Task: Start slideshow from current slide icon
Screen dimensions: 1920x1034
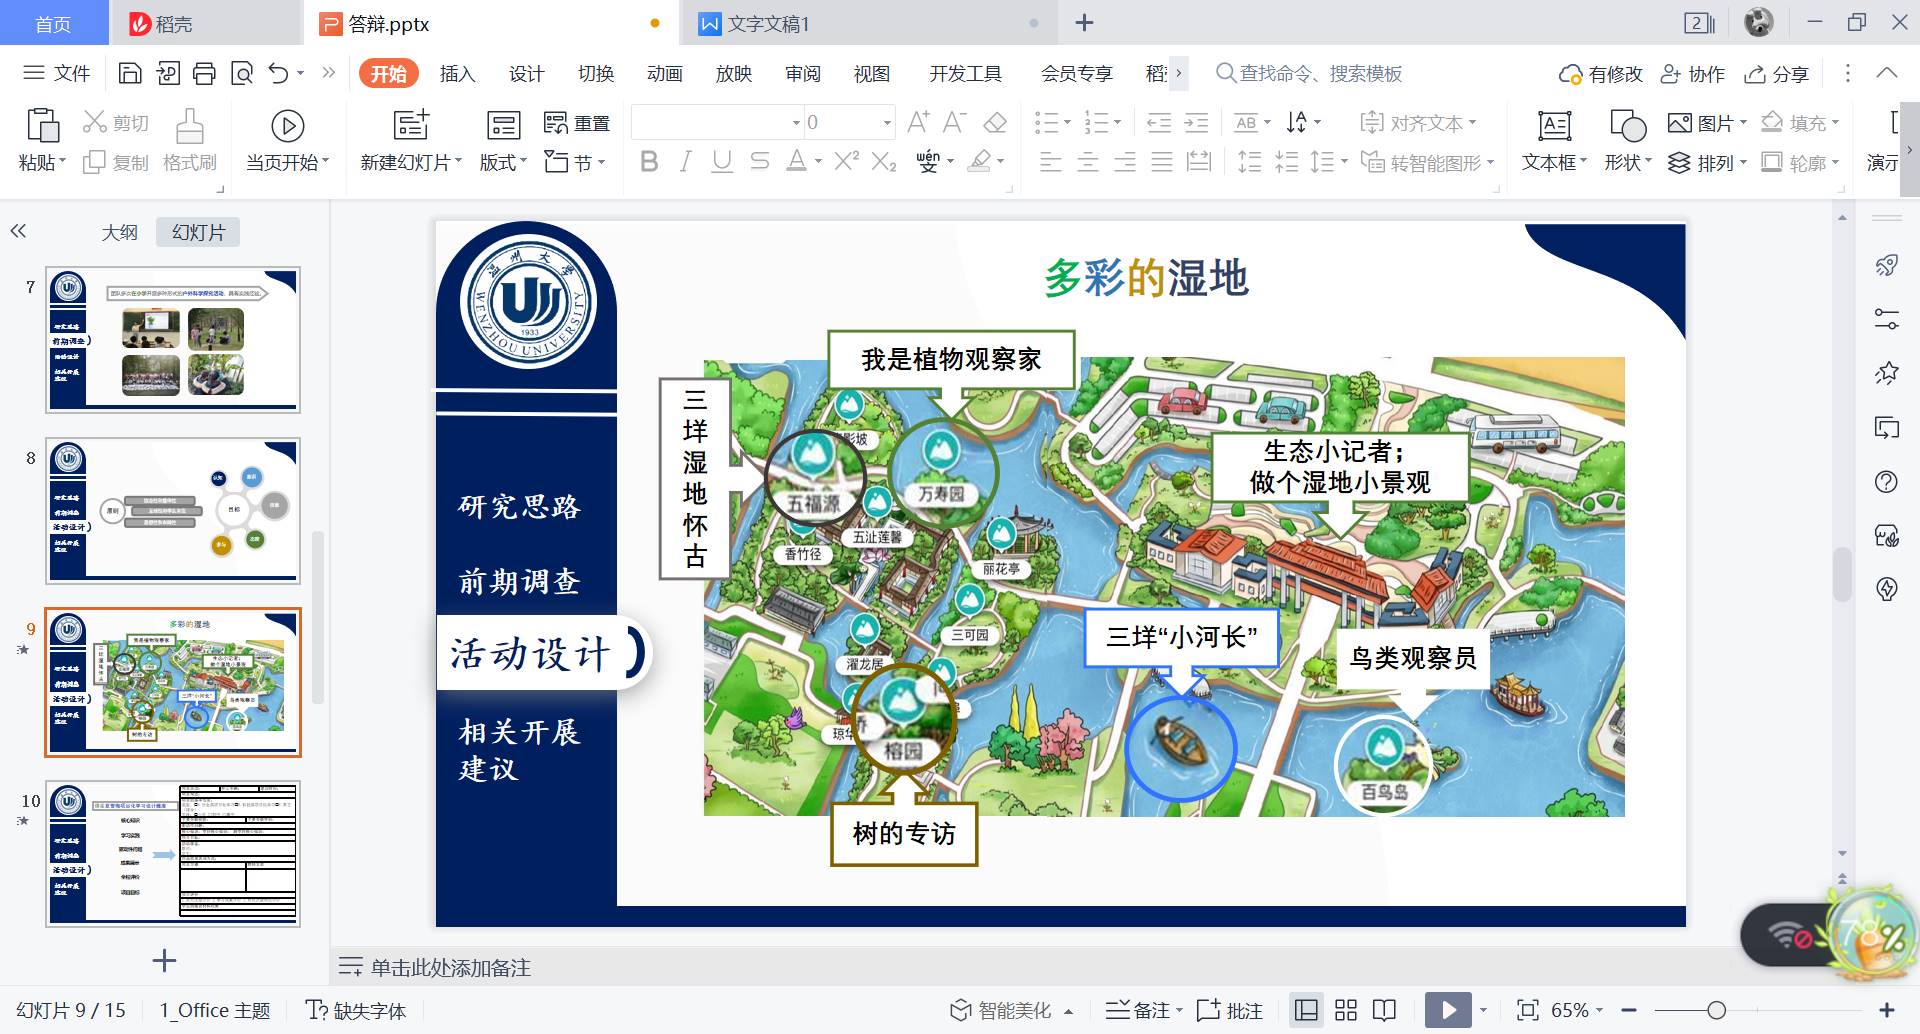Action: 287,127
